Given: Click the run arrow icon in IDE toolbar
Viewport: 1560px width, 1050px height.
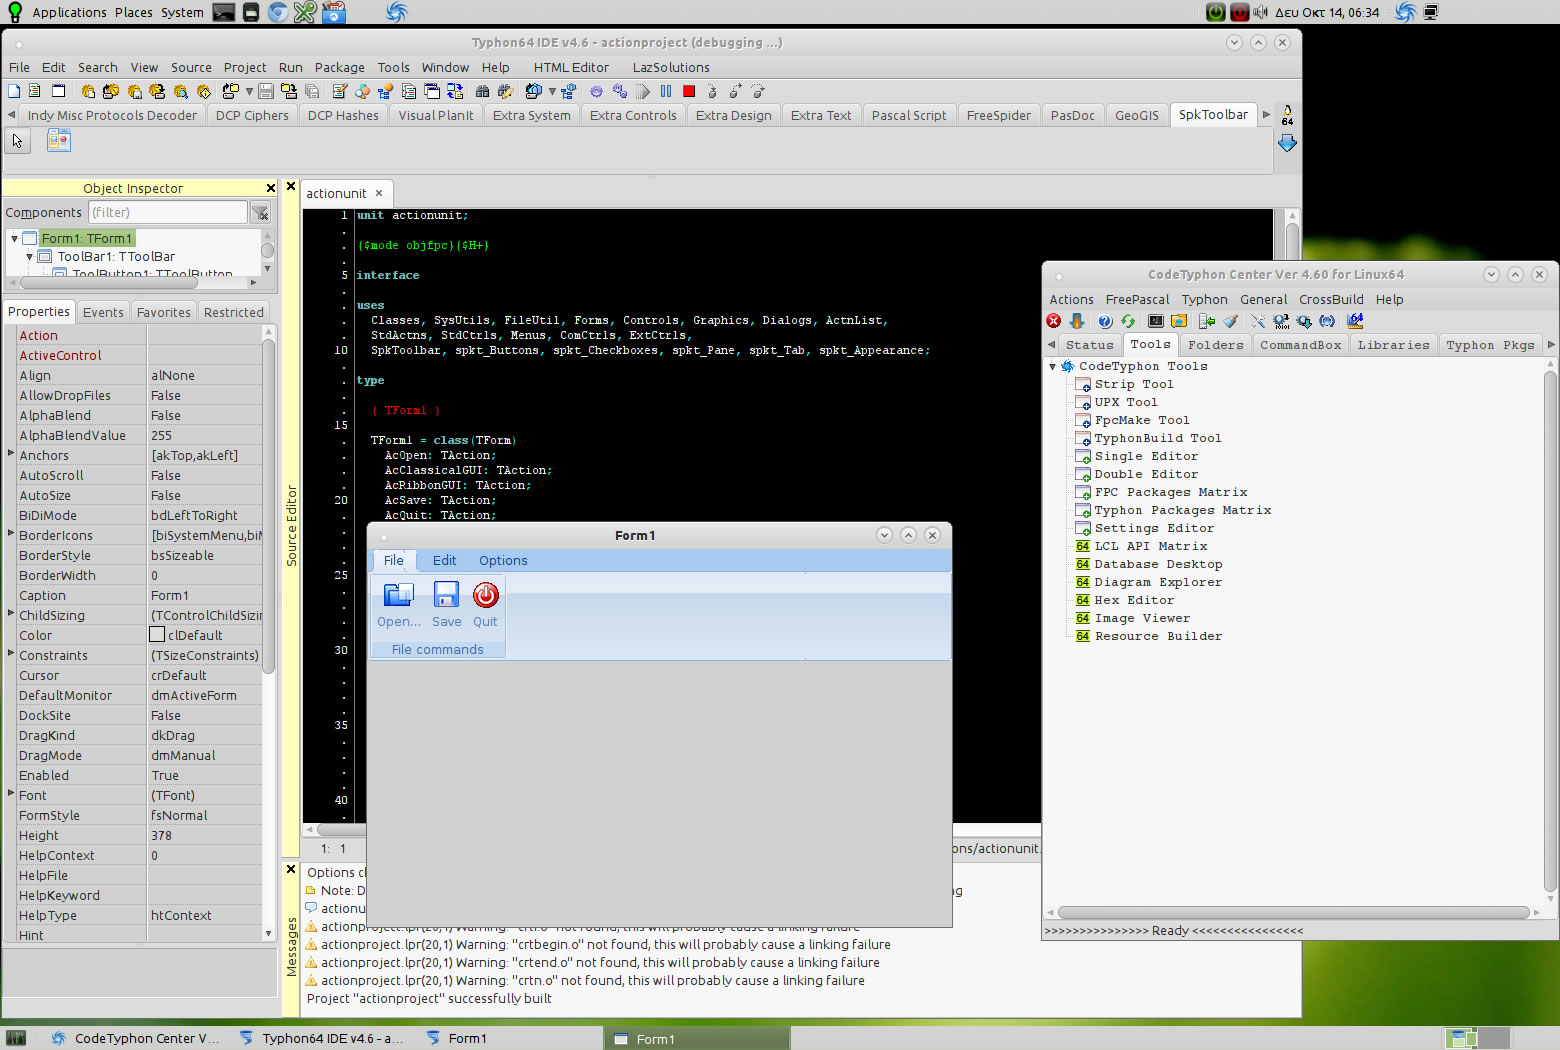Looking at the screenshot, I should pos(643,91).
